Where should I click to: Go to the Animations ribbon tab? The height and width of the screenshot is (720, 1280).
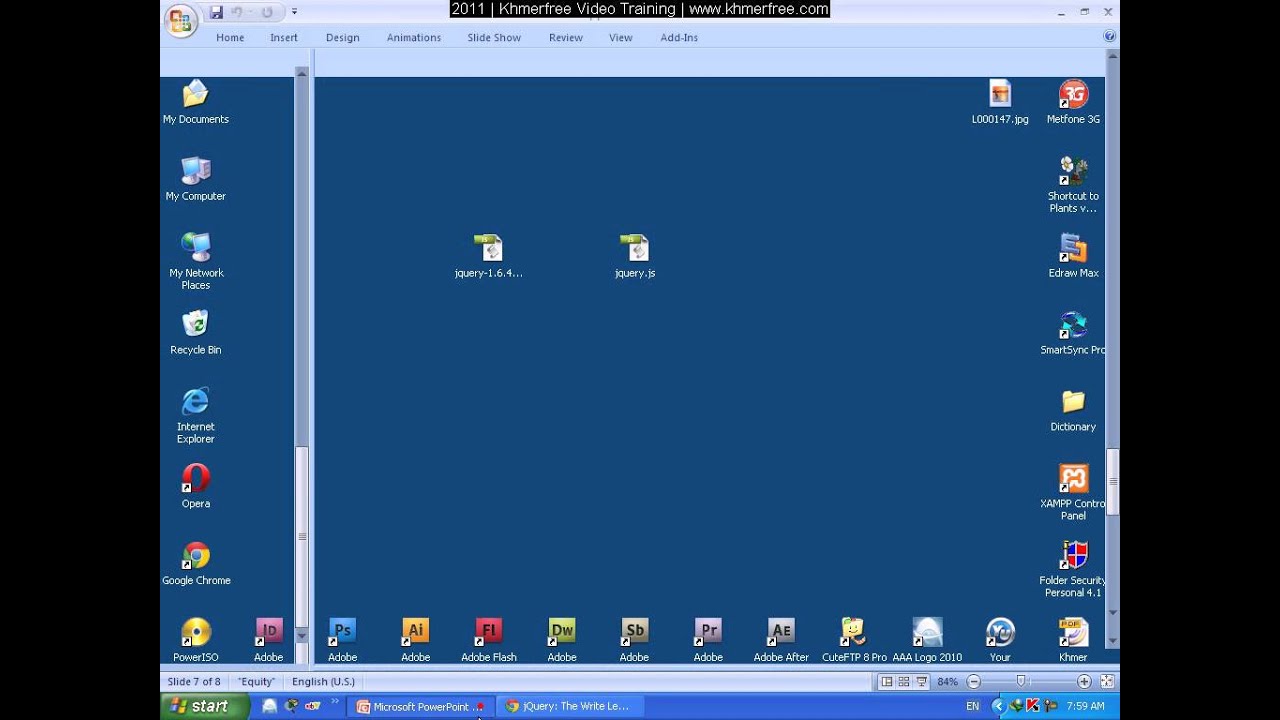click(x=414, y=37)
